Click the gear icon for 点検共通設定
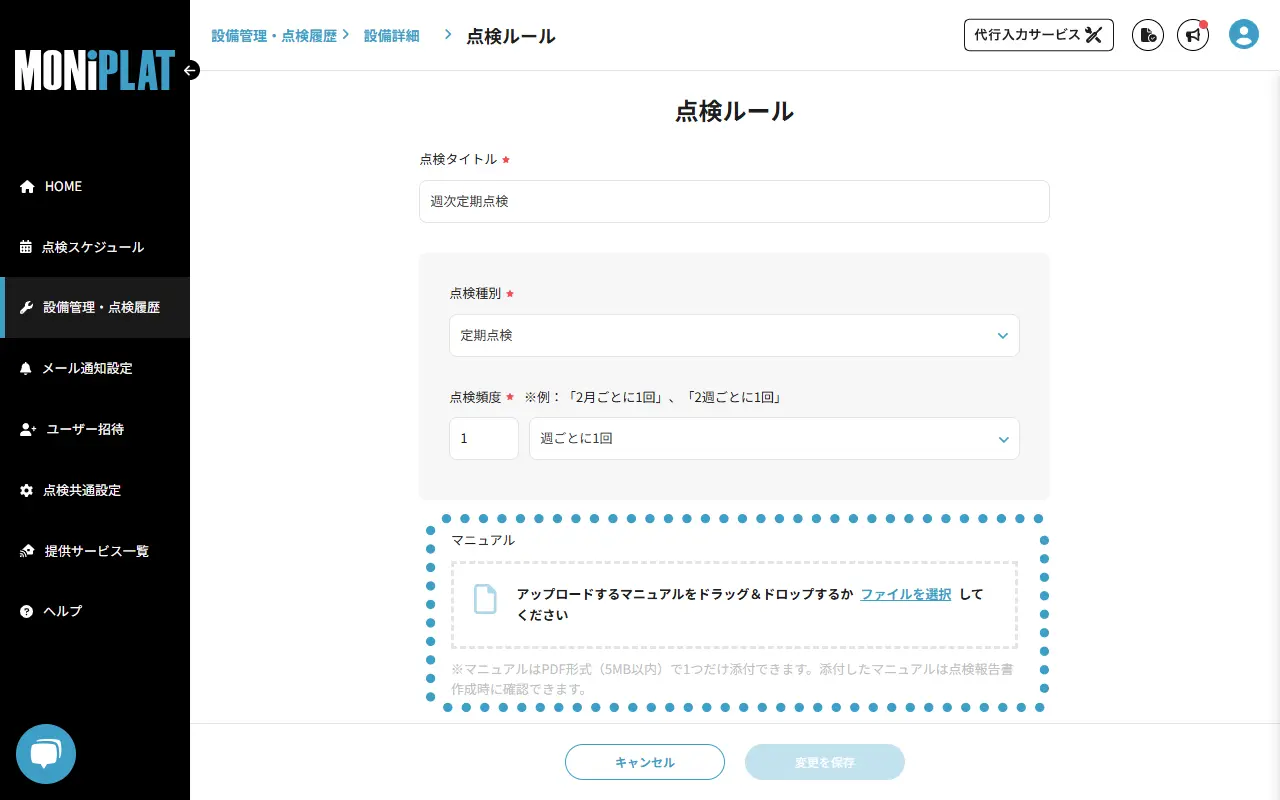 click(26, 490)
